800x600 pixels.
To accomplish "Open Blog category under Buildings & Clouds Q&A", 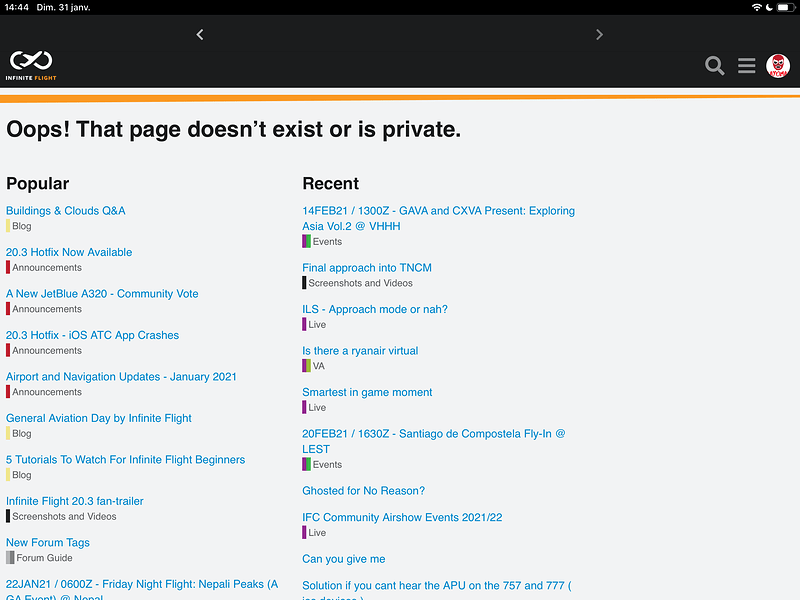I will tap(19, 226).
